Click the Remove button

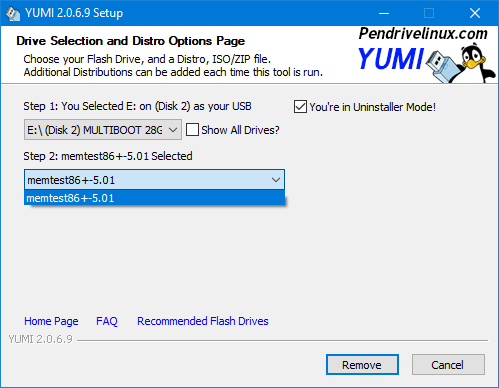362,365
